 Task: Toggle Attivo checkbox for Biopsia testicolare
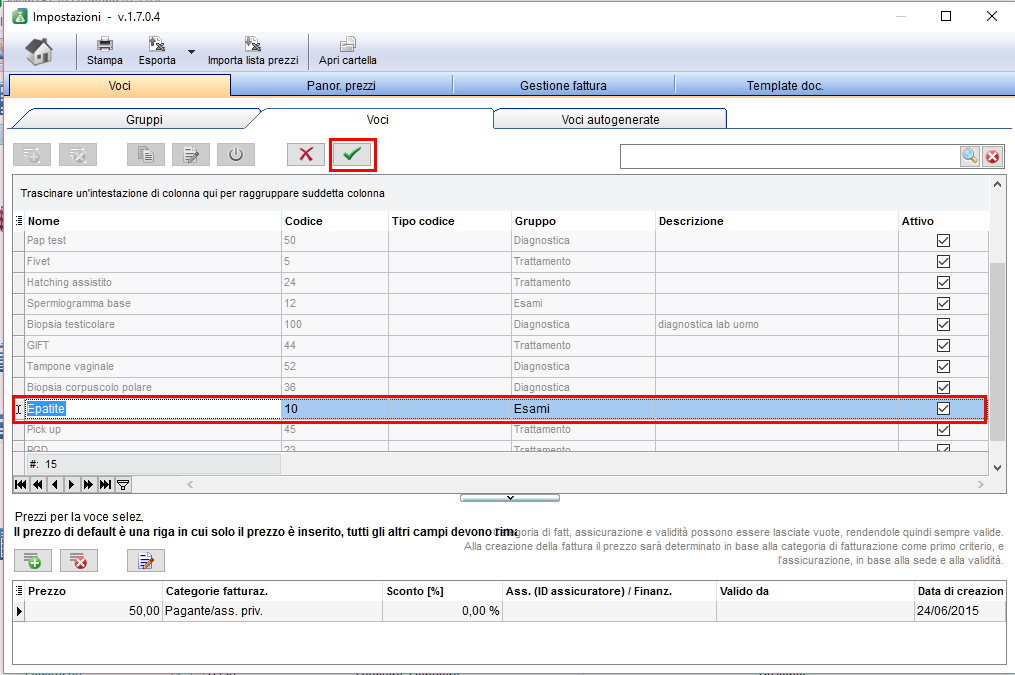click(943, 325)
